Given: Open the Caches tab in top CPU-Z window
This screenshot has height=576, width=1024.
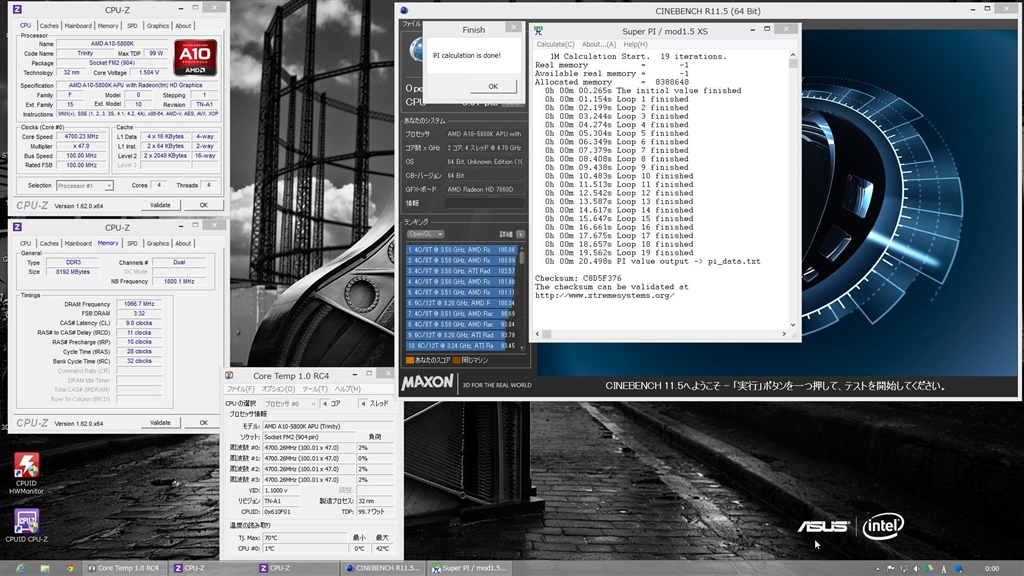Looking at the screenshot, I should point(49,25).
